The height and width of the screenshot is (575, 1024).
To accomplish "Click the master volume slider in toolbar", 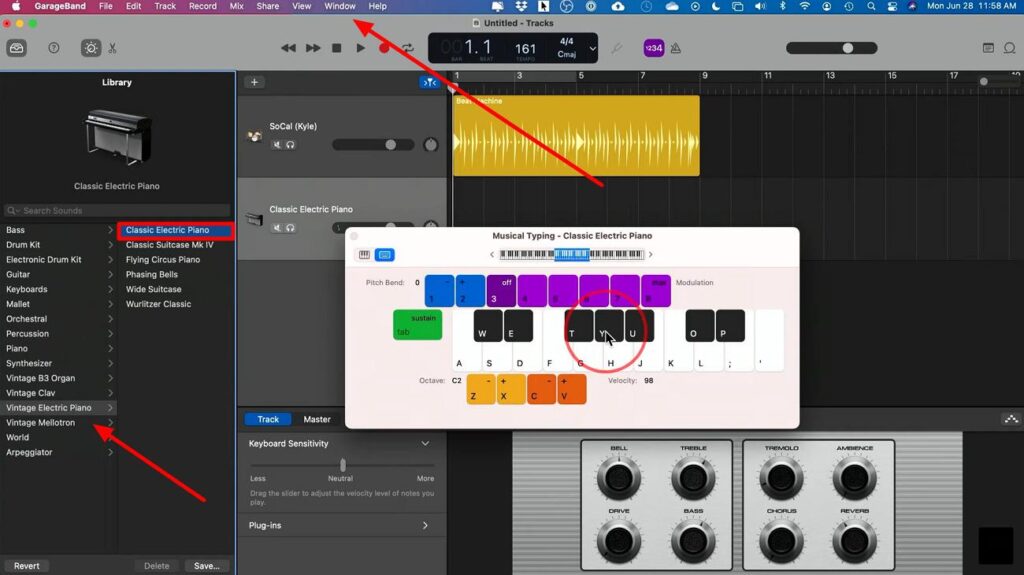I will [847, 48].
